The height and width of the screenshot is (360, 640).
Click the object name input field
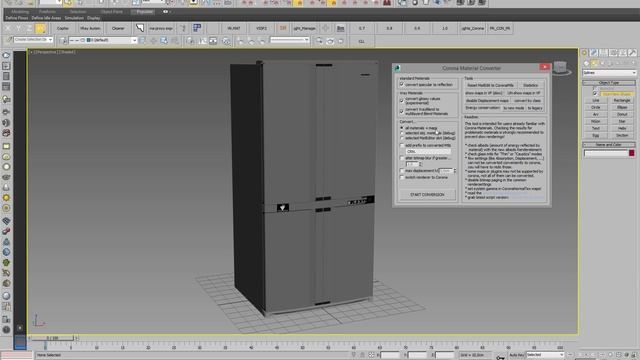coord(606,153)
